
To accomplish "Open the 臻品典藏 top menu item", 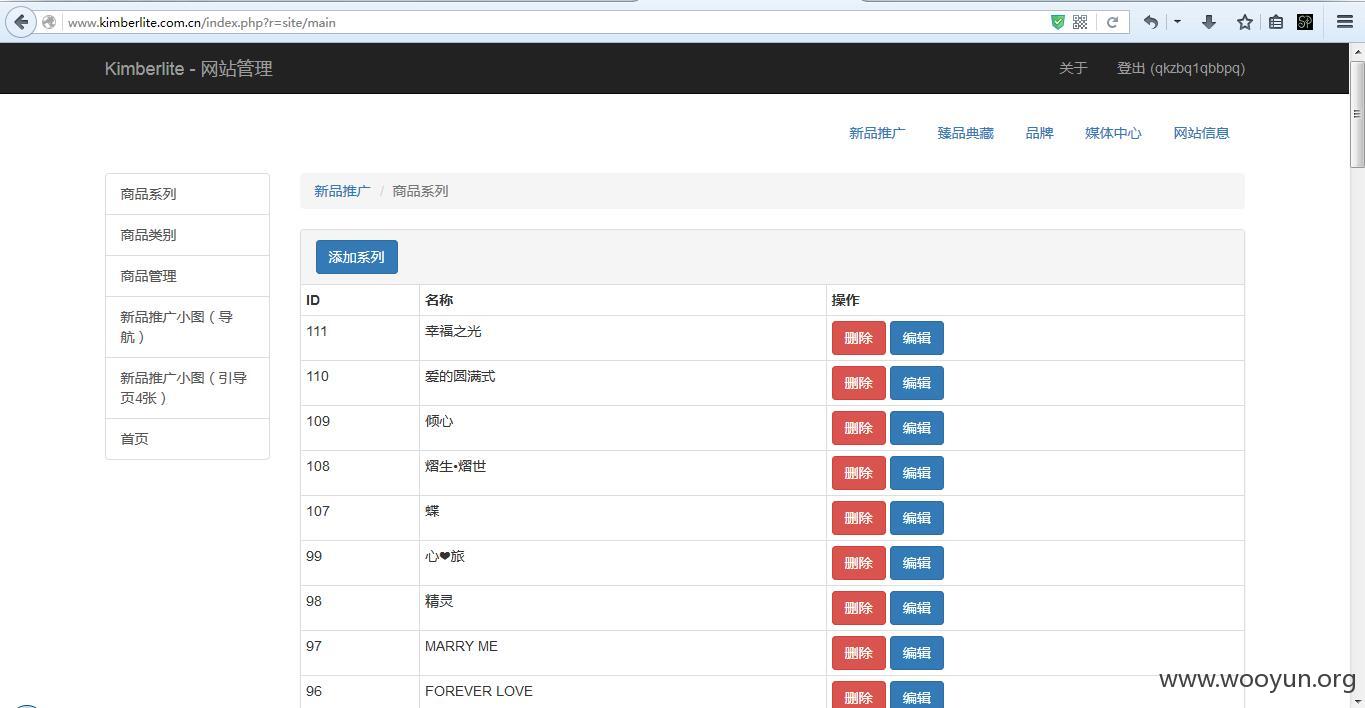I will pos(965,133).
